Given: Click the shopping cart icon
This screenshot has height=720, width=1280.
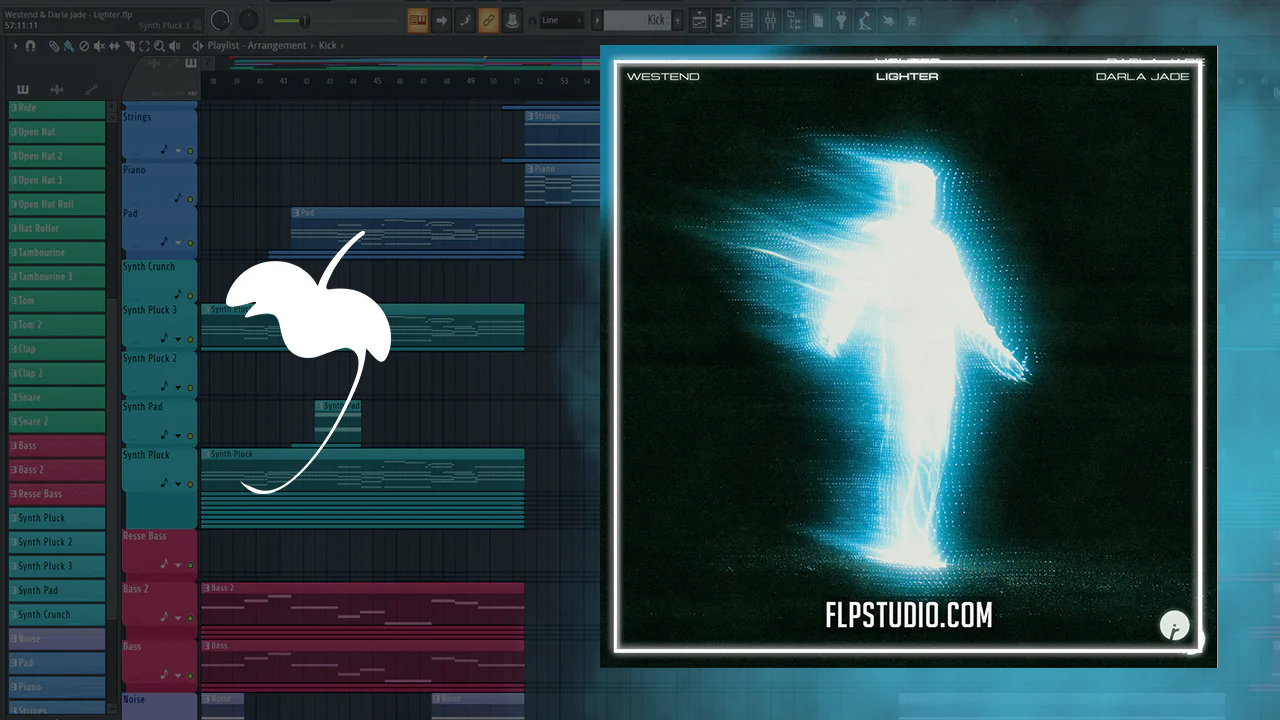Looking at the screenshot, I should [x=912, y=20].
